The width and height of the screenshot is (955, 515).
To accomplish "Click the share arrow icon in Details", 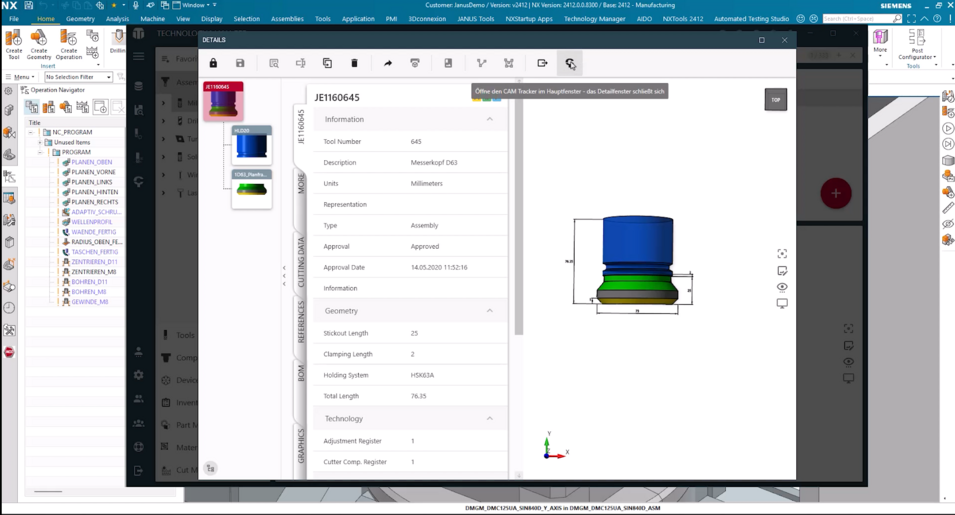I will (388, 63).
